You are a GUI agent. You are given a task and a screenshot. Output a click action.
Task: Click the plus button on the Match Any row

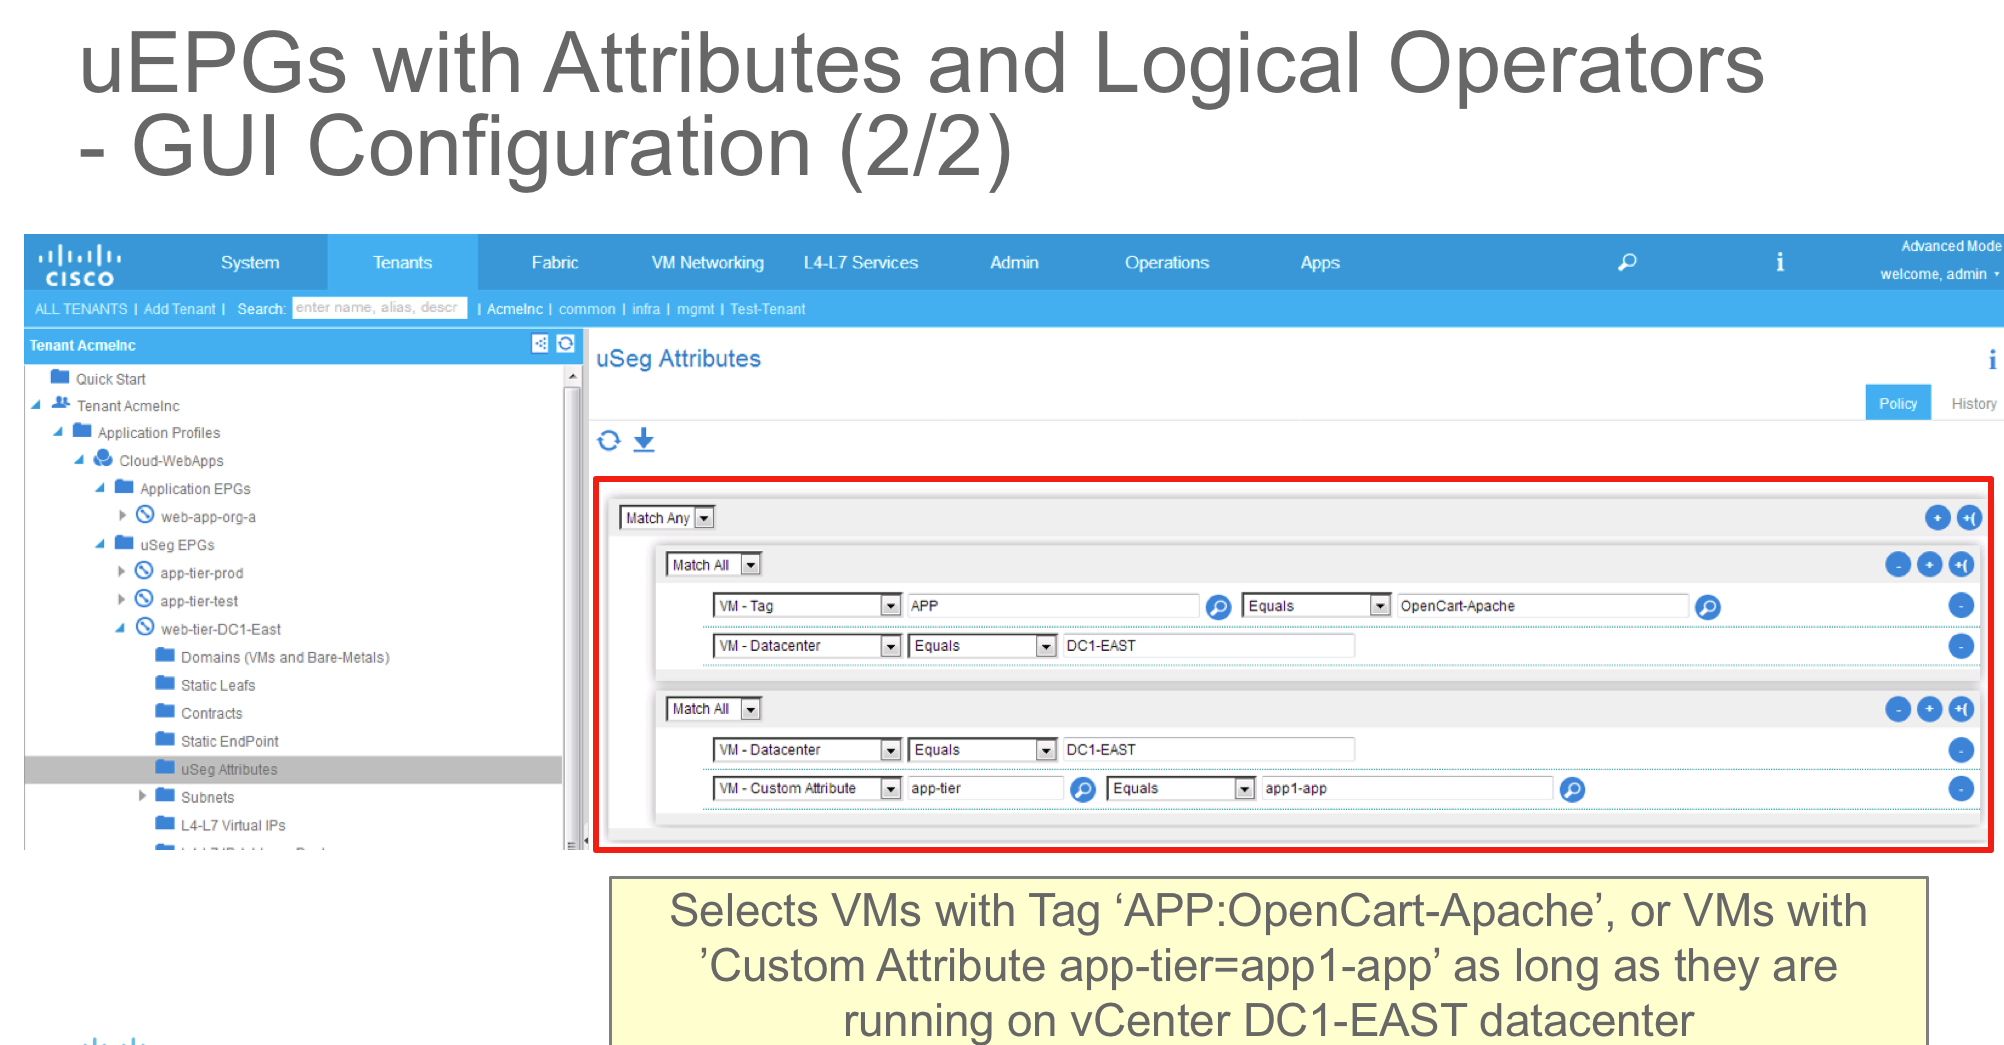point(1937,518)
